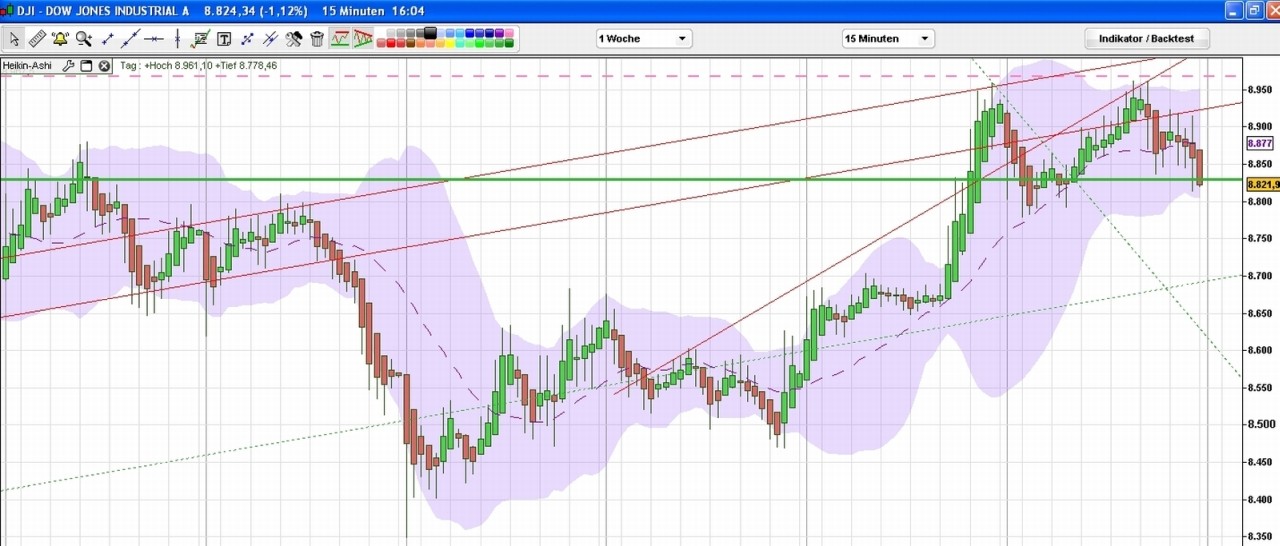Remove the Heikin-Ashi indicator
Viewport: 1280px width, 546px height.
point(104,66)
